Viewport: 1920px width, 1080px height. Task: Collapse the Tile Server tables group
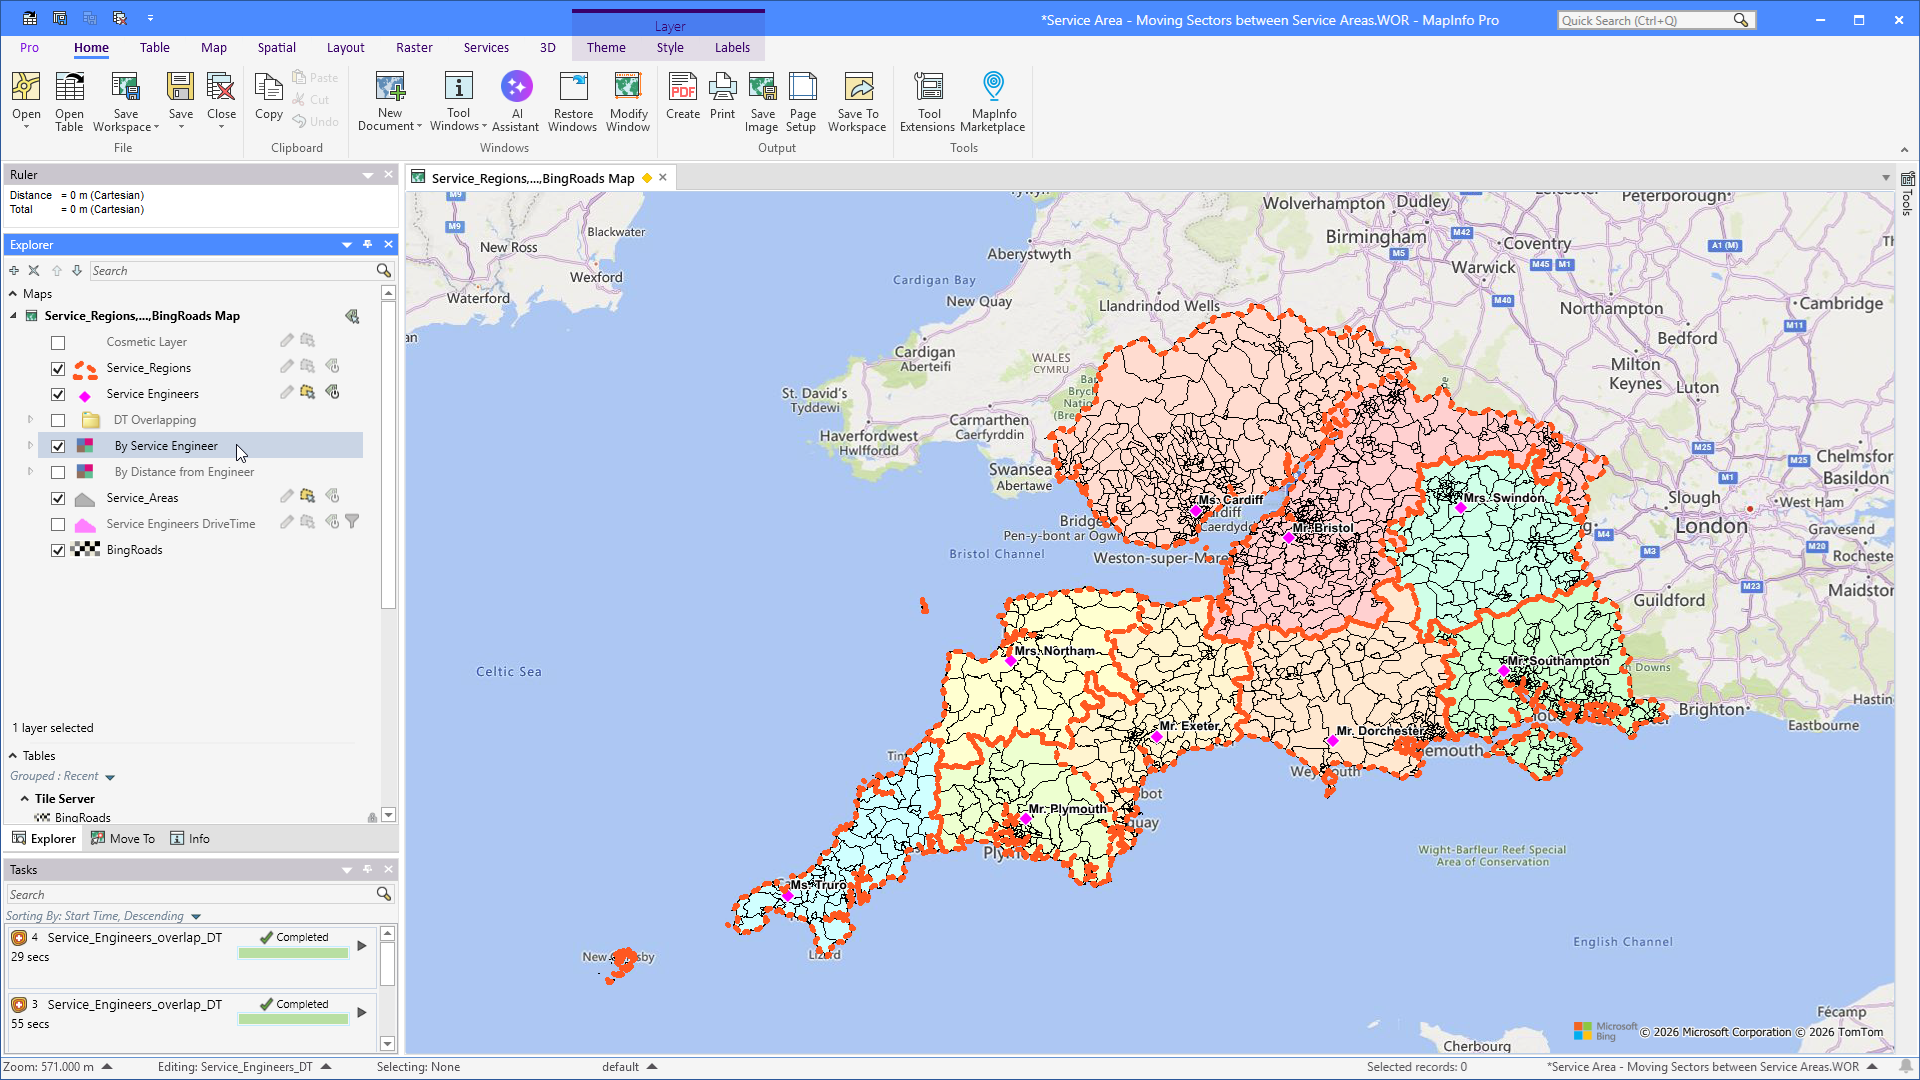coord(24,799)
